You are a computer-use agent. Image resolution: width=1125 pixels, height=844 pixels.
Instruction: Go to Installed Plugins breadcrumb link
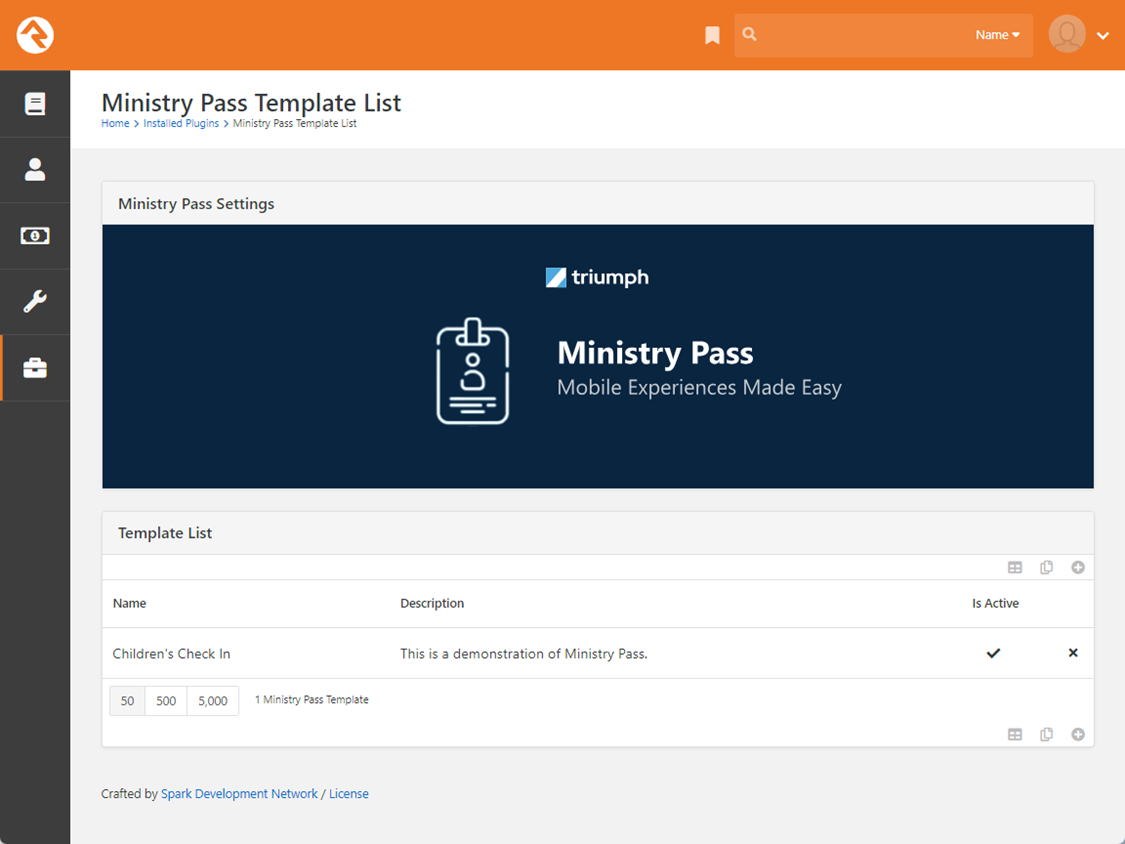(181, 123)
